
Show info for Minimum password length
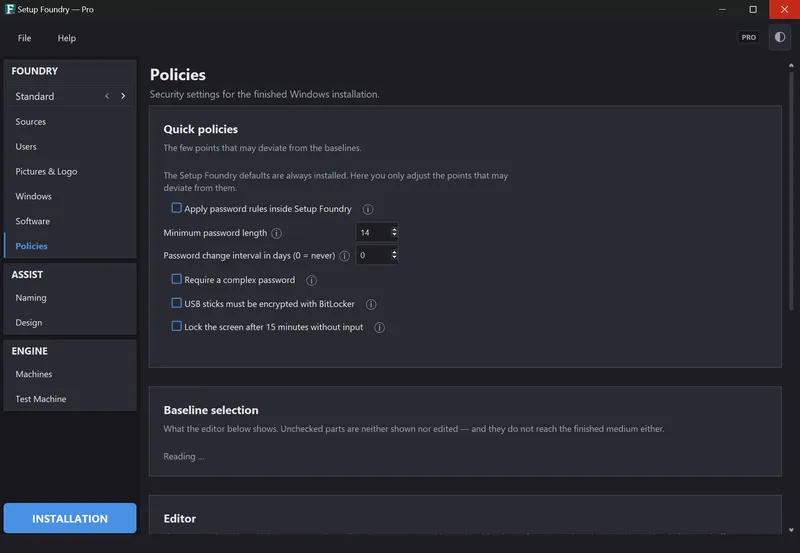pos(277,233)
